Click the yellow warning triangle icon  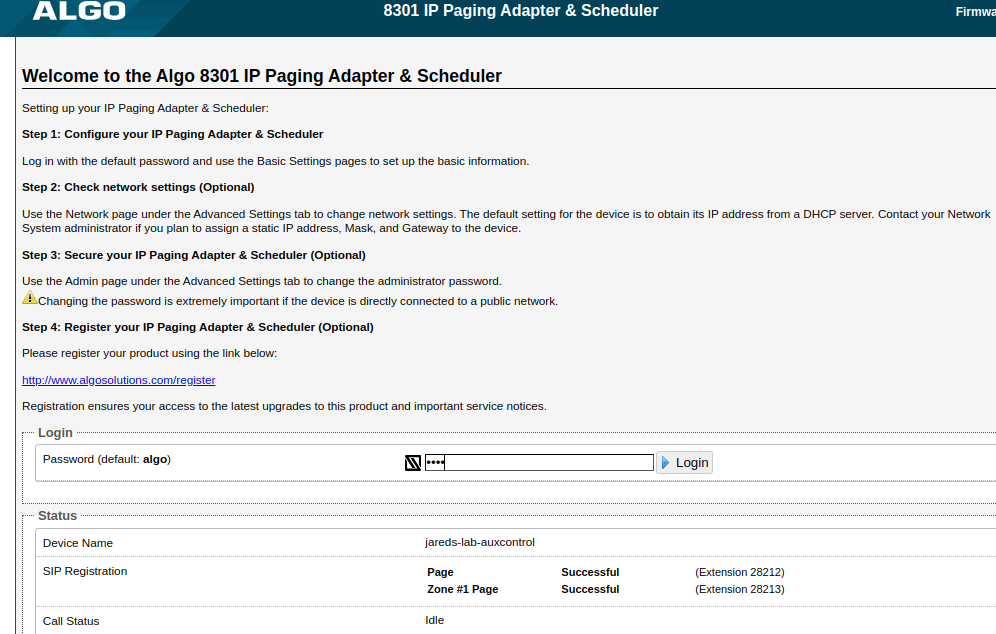30,298
